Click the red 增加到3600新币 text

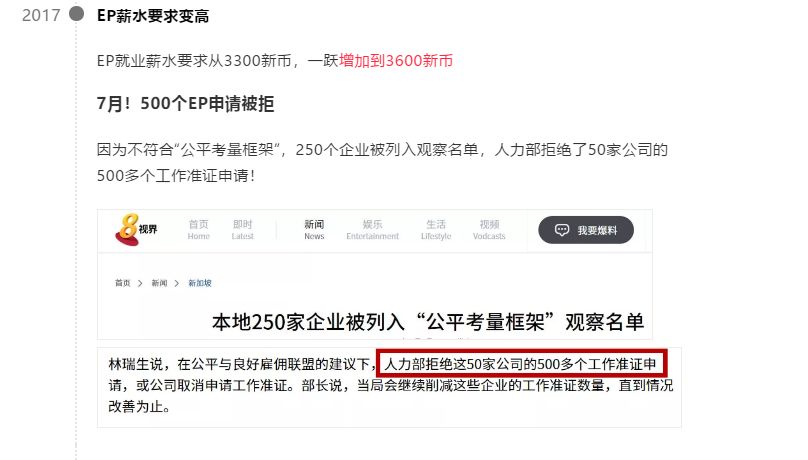tap(396, 61)
